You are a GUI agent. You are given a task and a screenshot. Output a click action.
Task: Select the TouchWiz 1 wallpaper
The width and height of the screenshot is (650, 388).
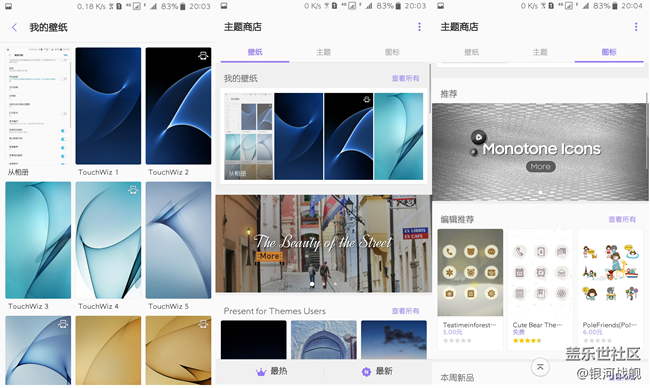108,106
